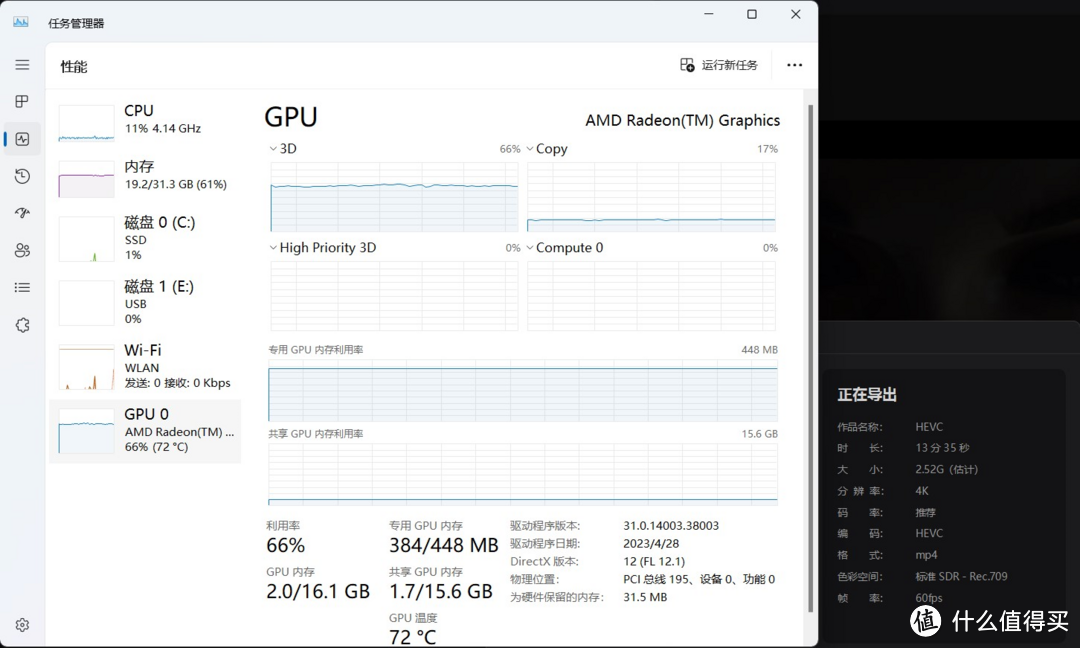This screenshot has height=648, width=1080.
Task: Expand the Copy graph dropdown
Action: click(x=530, y=149)
